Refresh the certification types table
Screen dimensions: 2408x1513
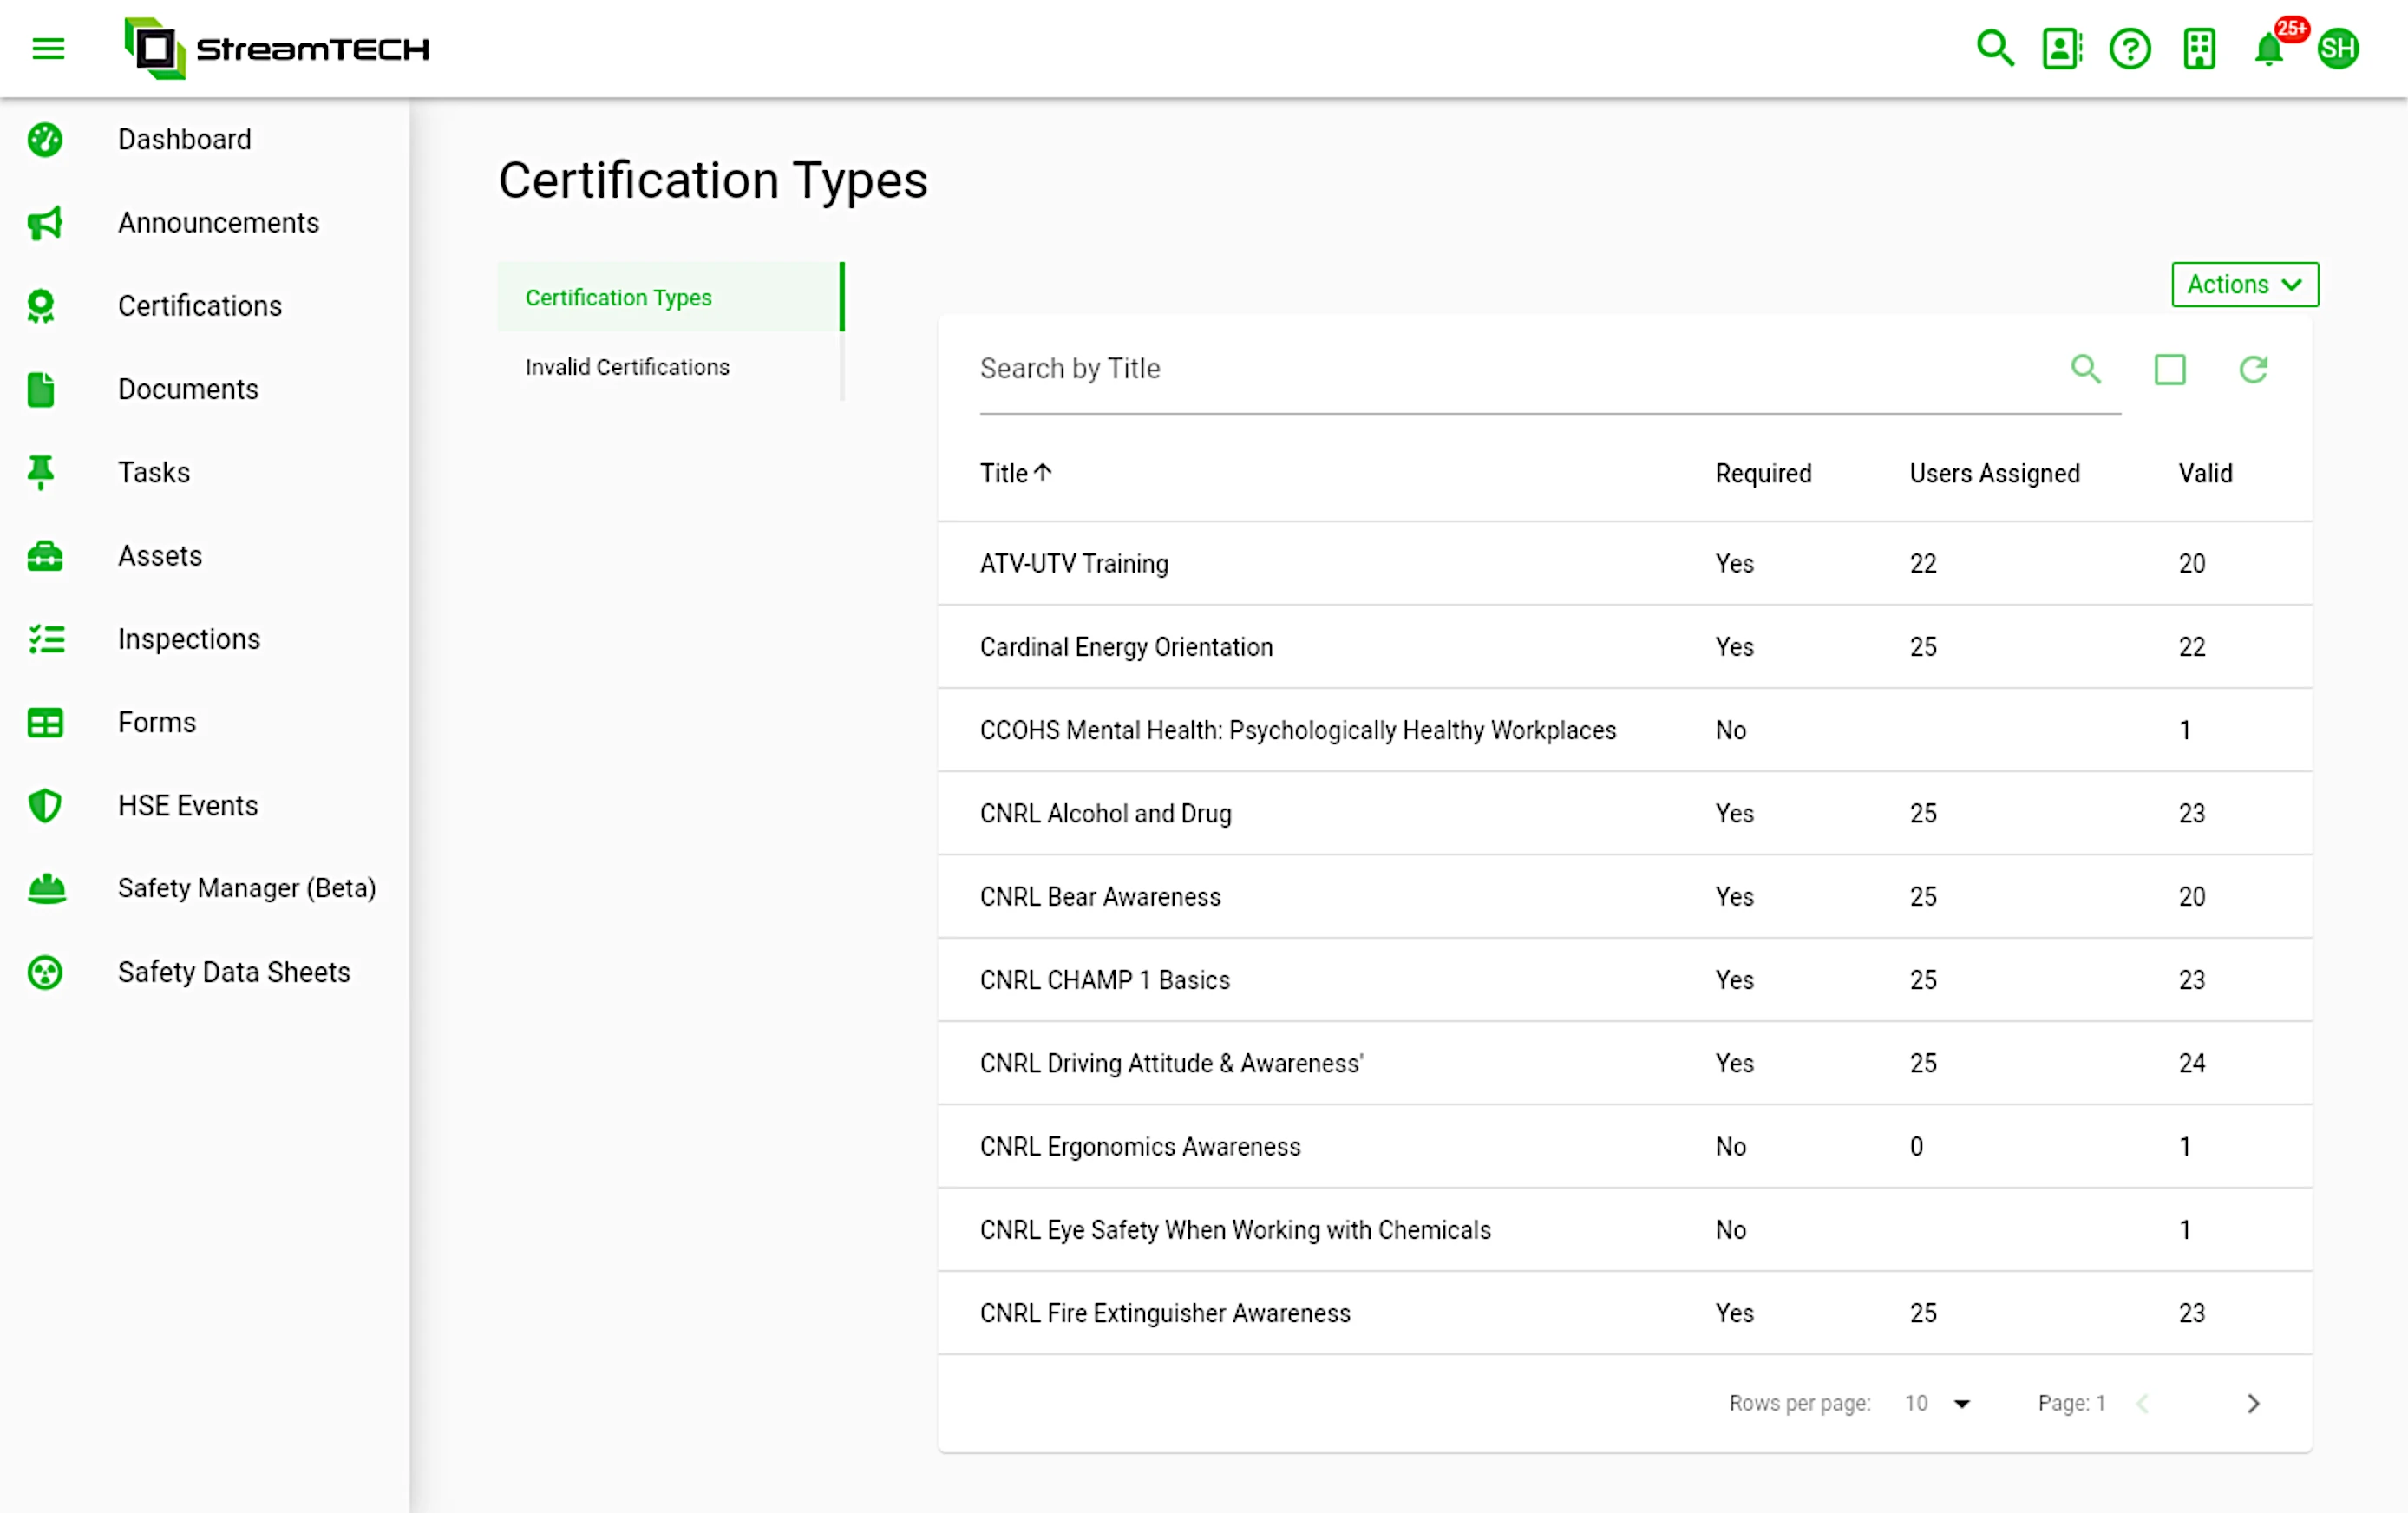[x=2253, y=369]
